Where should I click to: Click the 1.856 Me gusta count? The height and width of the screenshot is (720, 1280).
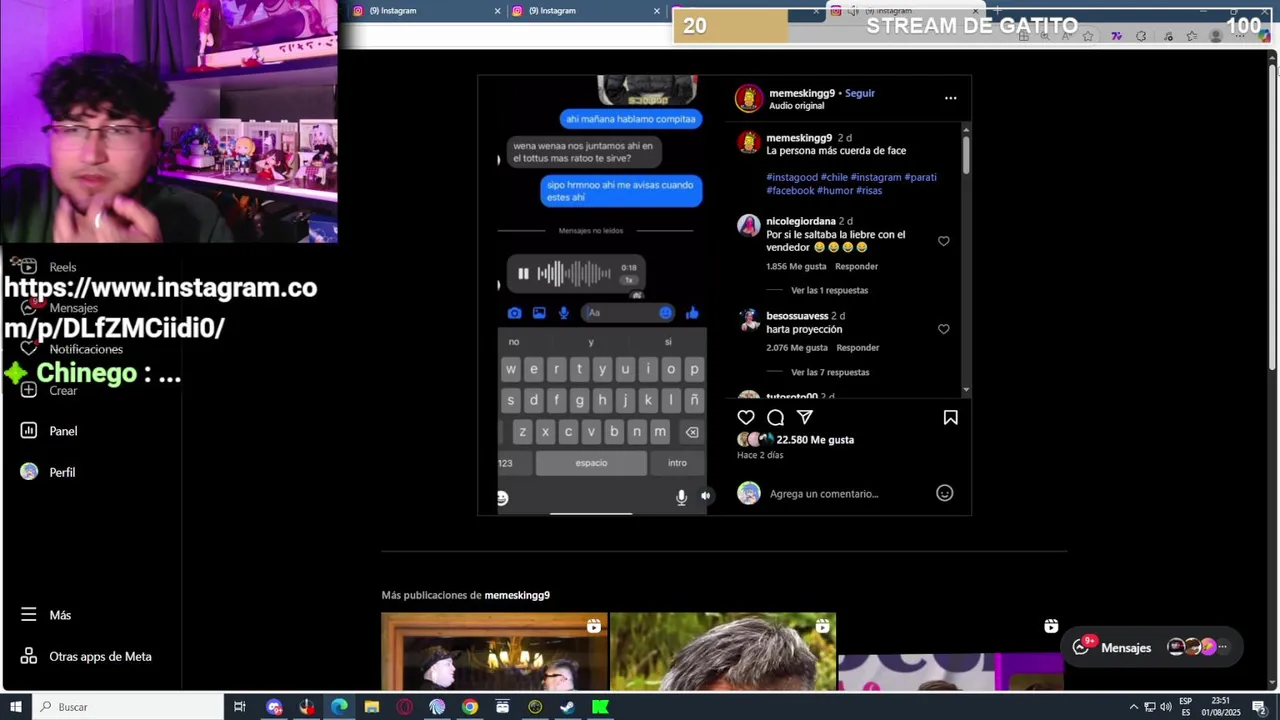796,267
